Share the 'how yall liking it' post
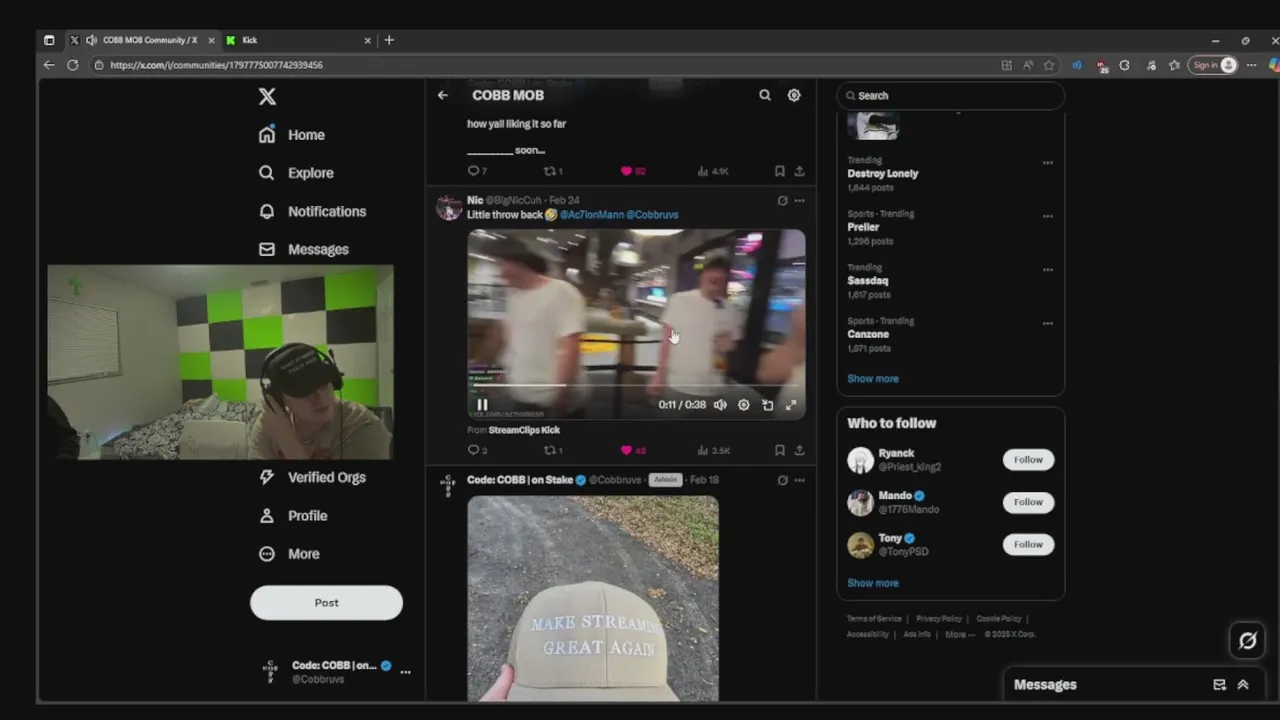This screenshot has width=1280, height=720. pos(799,171)
